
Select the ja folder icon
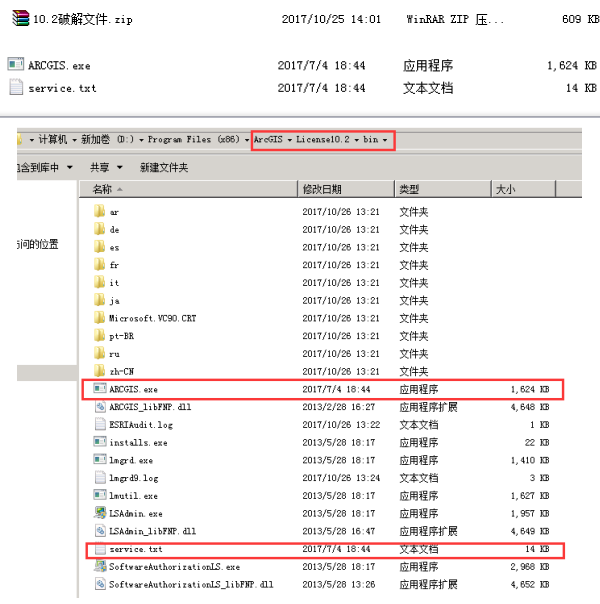coord(99,300)
